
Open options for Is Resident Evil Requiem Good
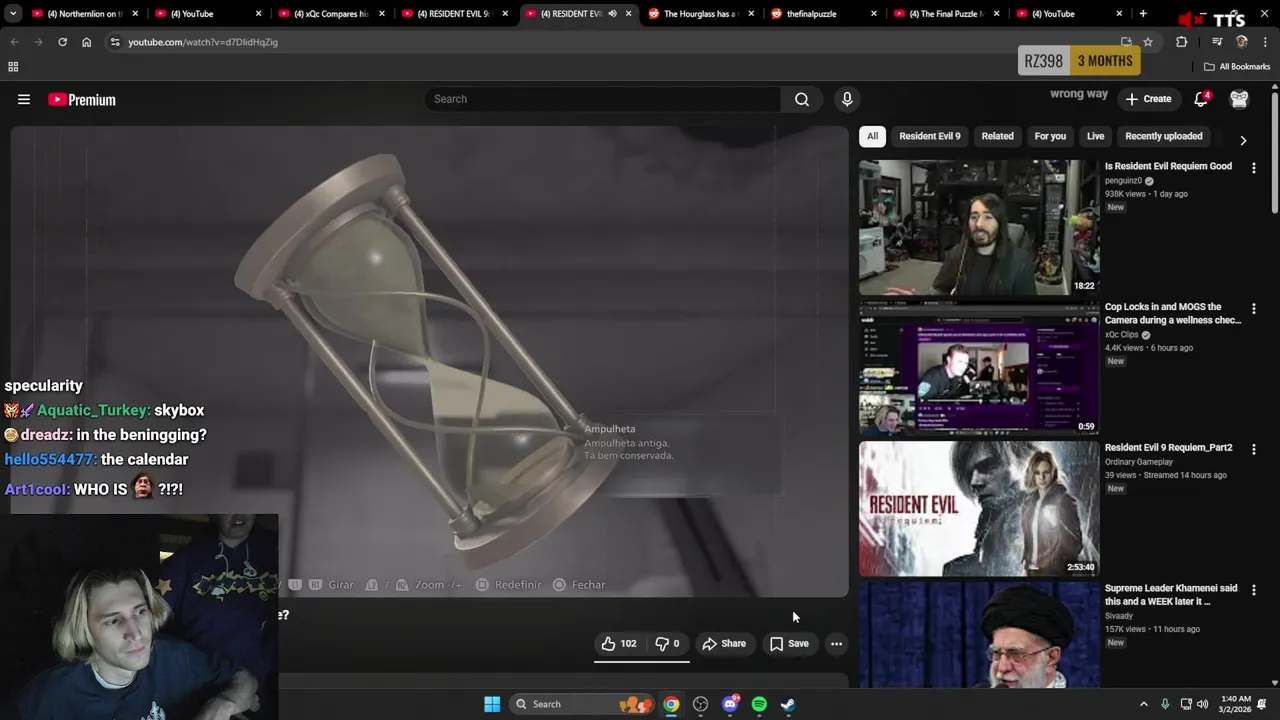click(1253, 168)
